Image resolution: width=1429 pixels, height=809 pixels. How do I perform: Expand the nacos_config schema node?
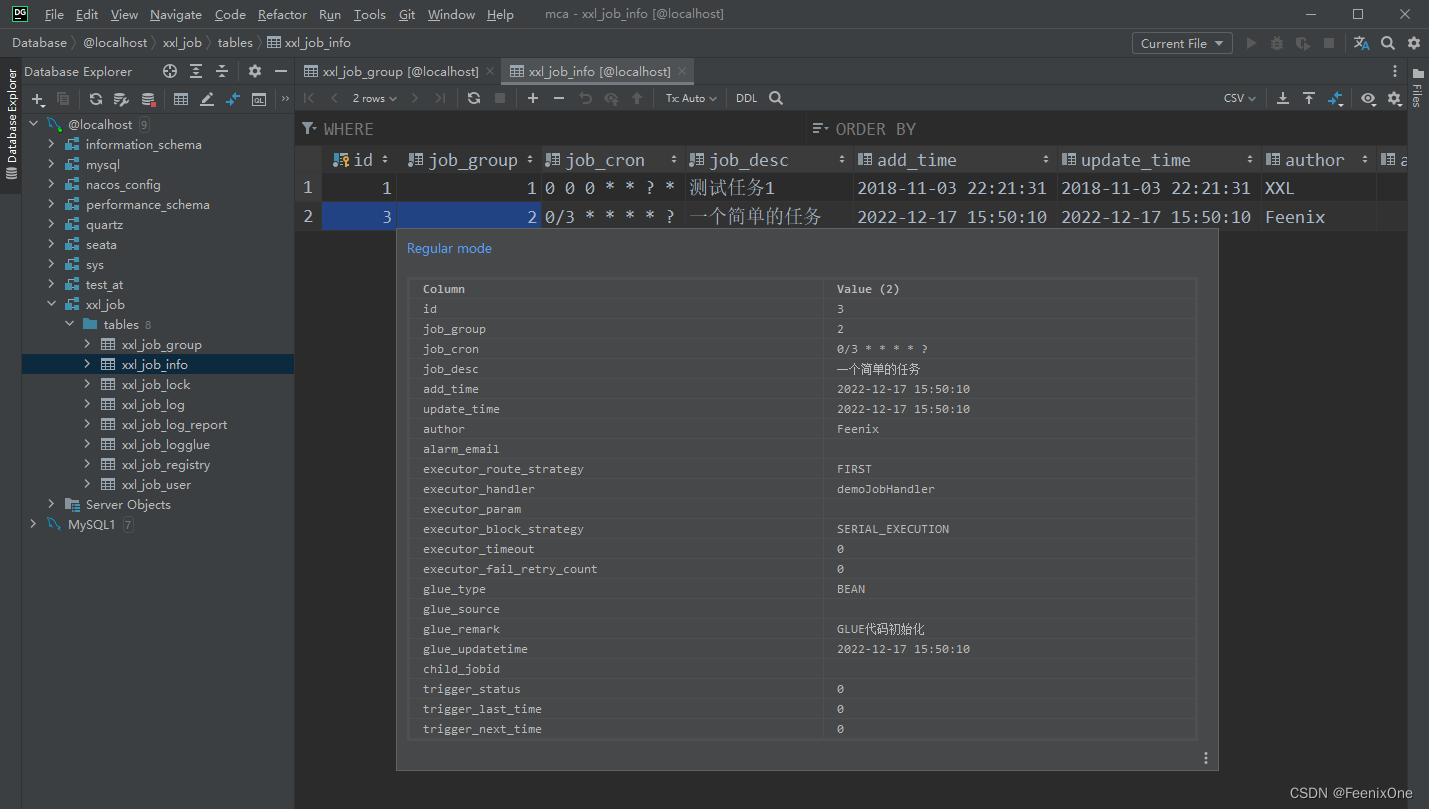coord(52,184)
